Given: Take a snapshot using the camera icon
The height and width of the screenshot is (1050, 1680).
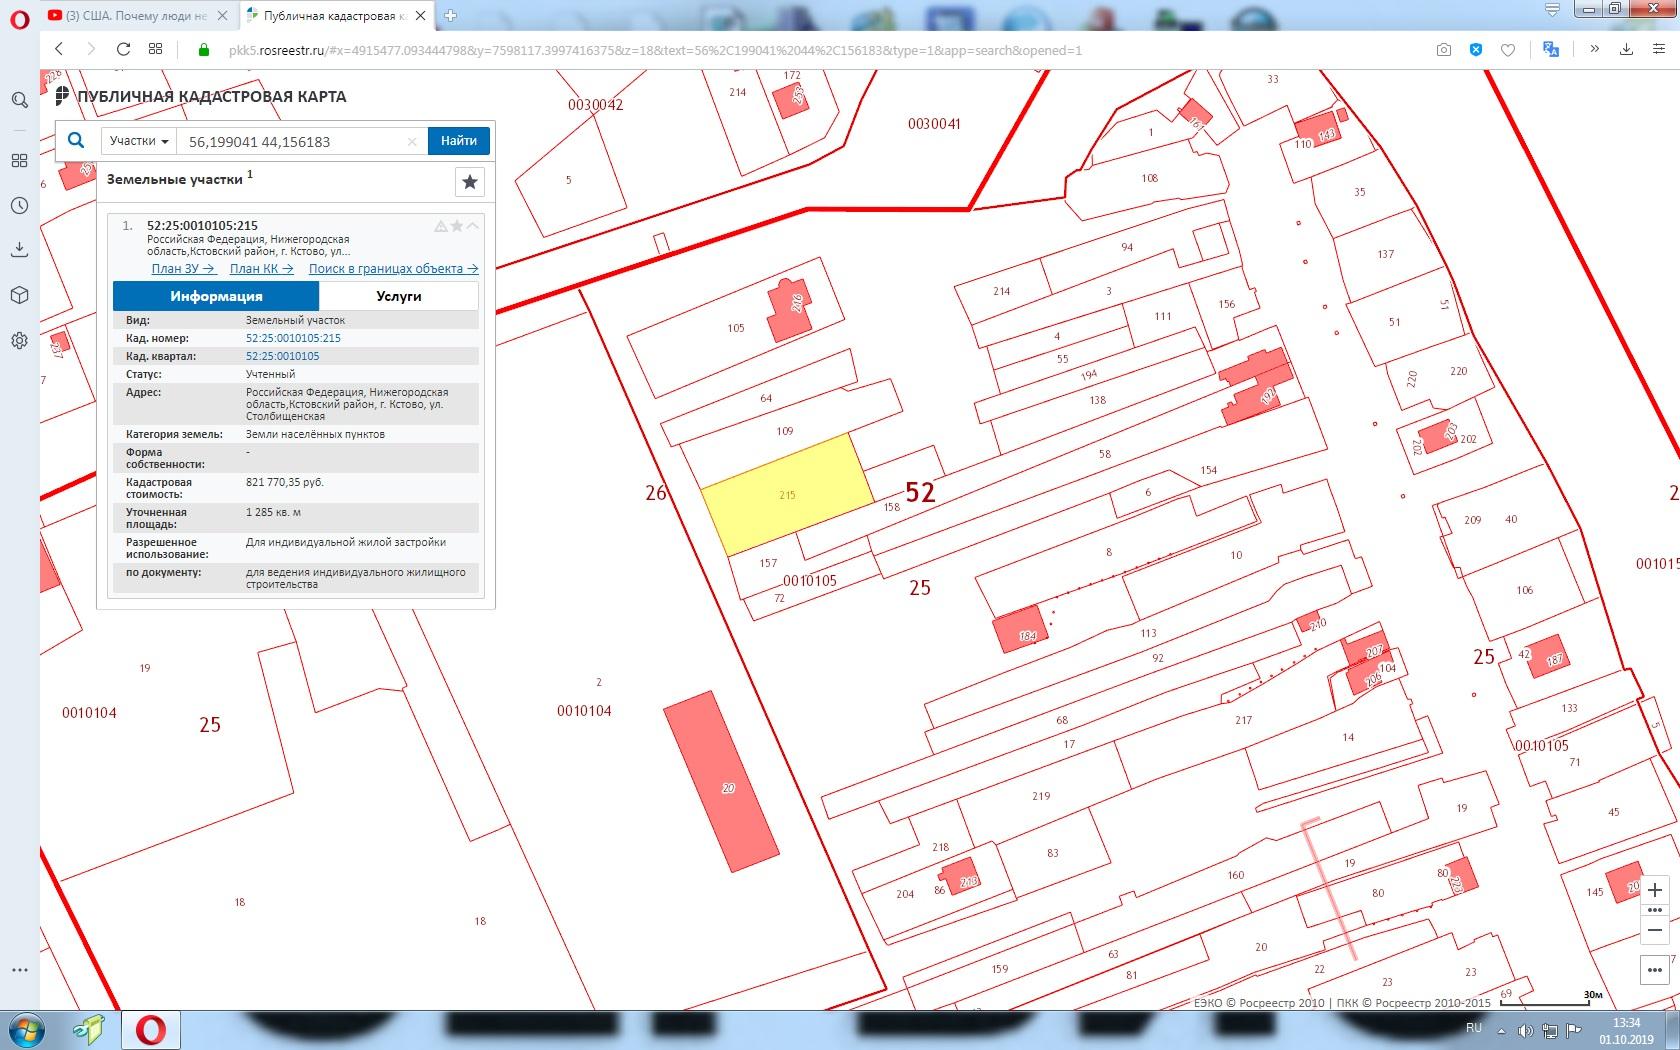Looking at the screenshot, I should pyautogui.click(x=1443, y=50).
